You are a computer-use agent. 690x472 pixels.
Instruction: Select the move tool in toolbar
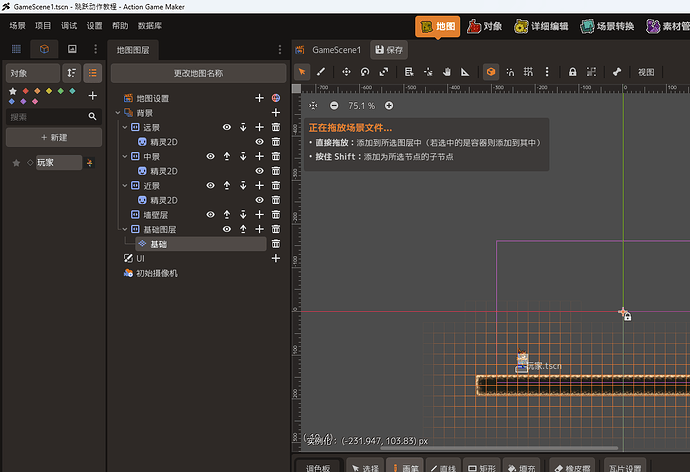pos(346,72)
